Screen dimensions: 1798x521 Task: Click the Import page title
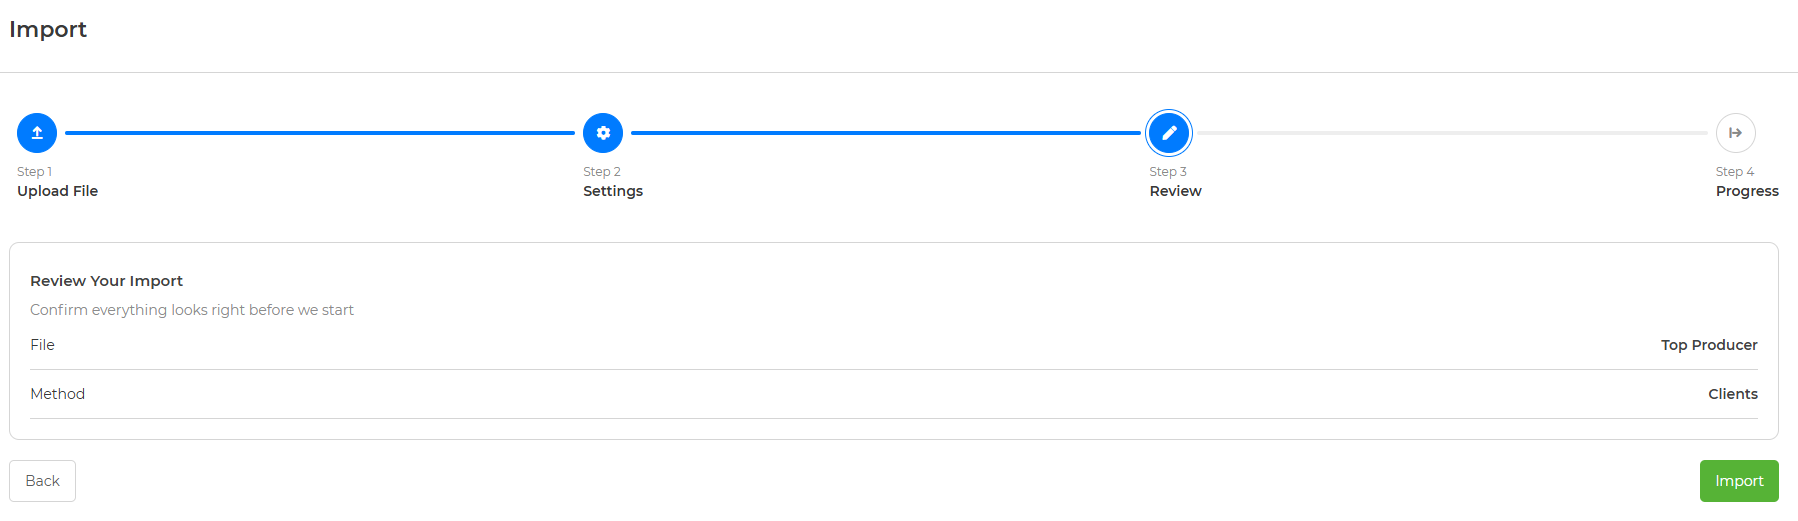coord(48,30)
